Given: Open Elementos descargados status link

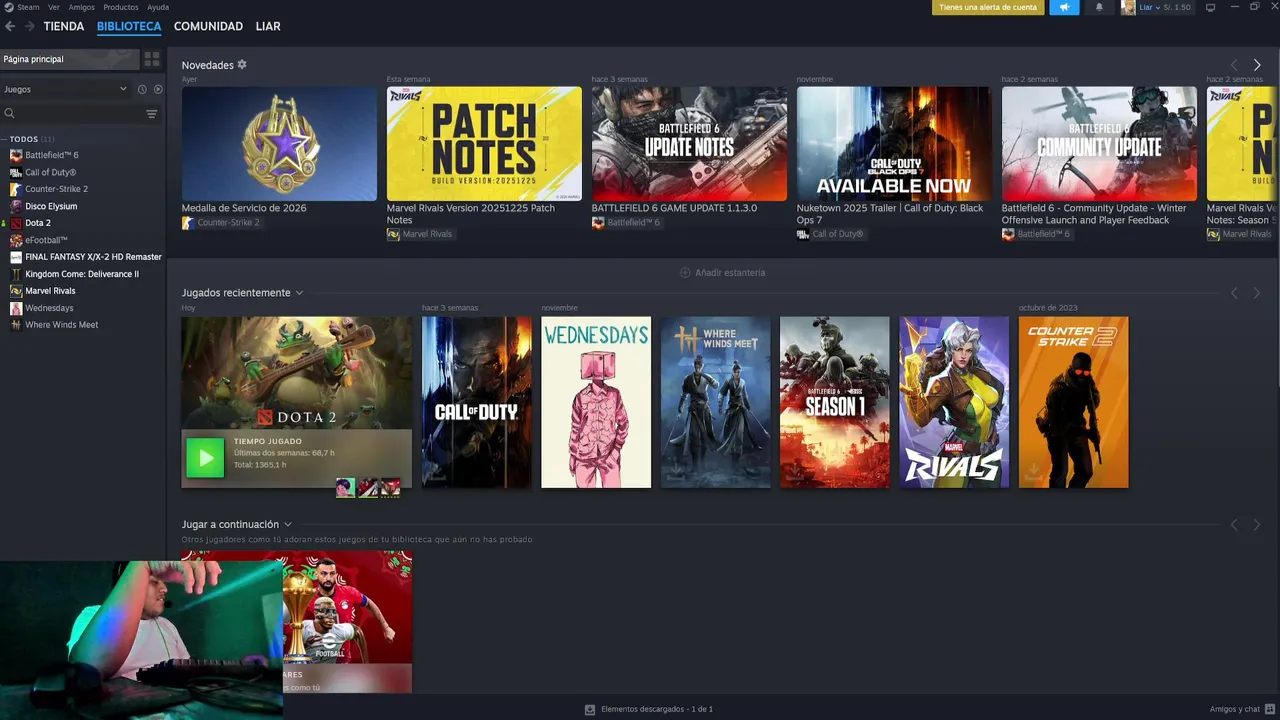Looking at the screenshot, I should click(657, 709).
